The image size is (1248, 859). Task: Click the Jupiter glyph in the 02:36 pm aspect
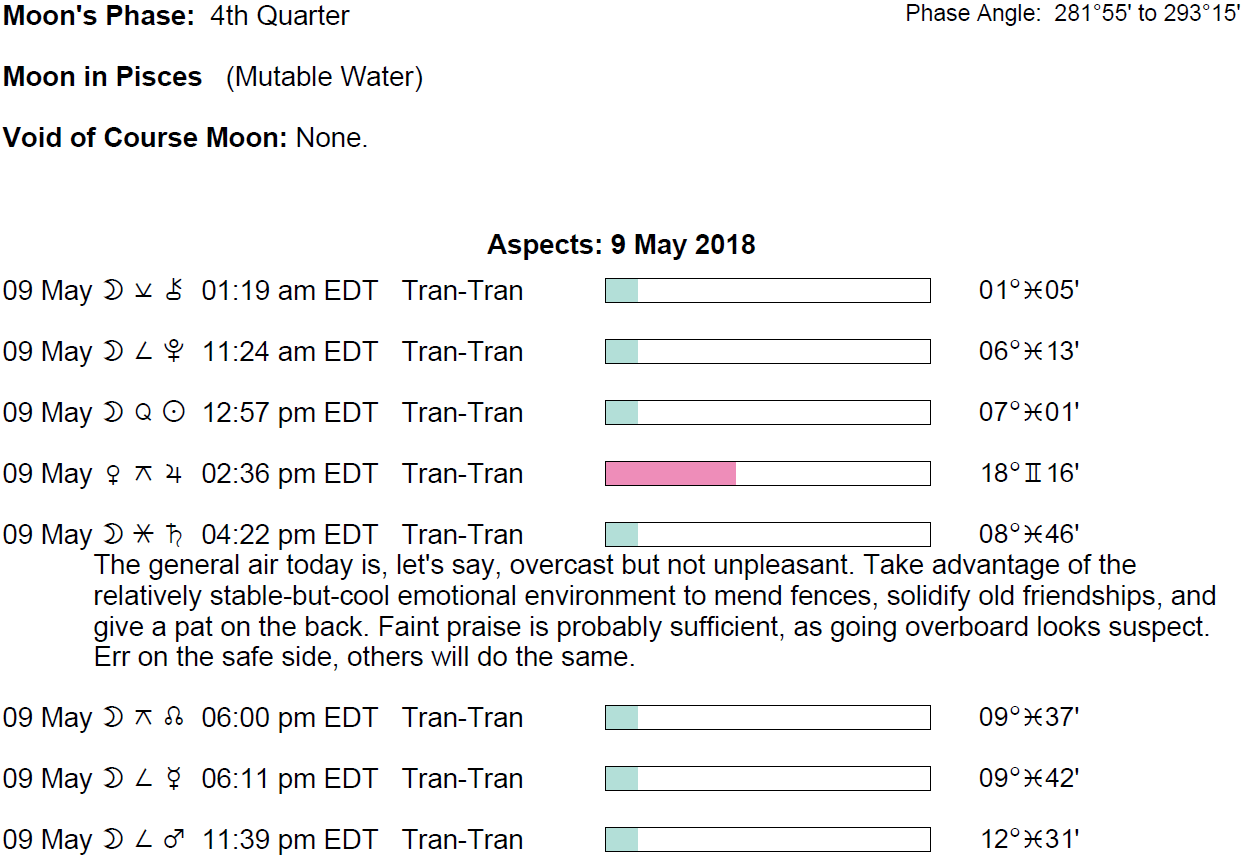[x=175, y=474]
